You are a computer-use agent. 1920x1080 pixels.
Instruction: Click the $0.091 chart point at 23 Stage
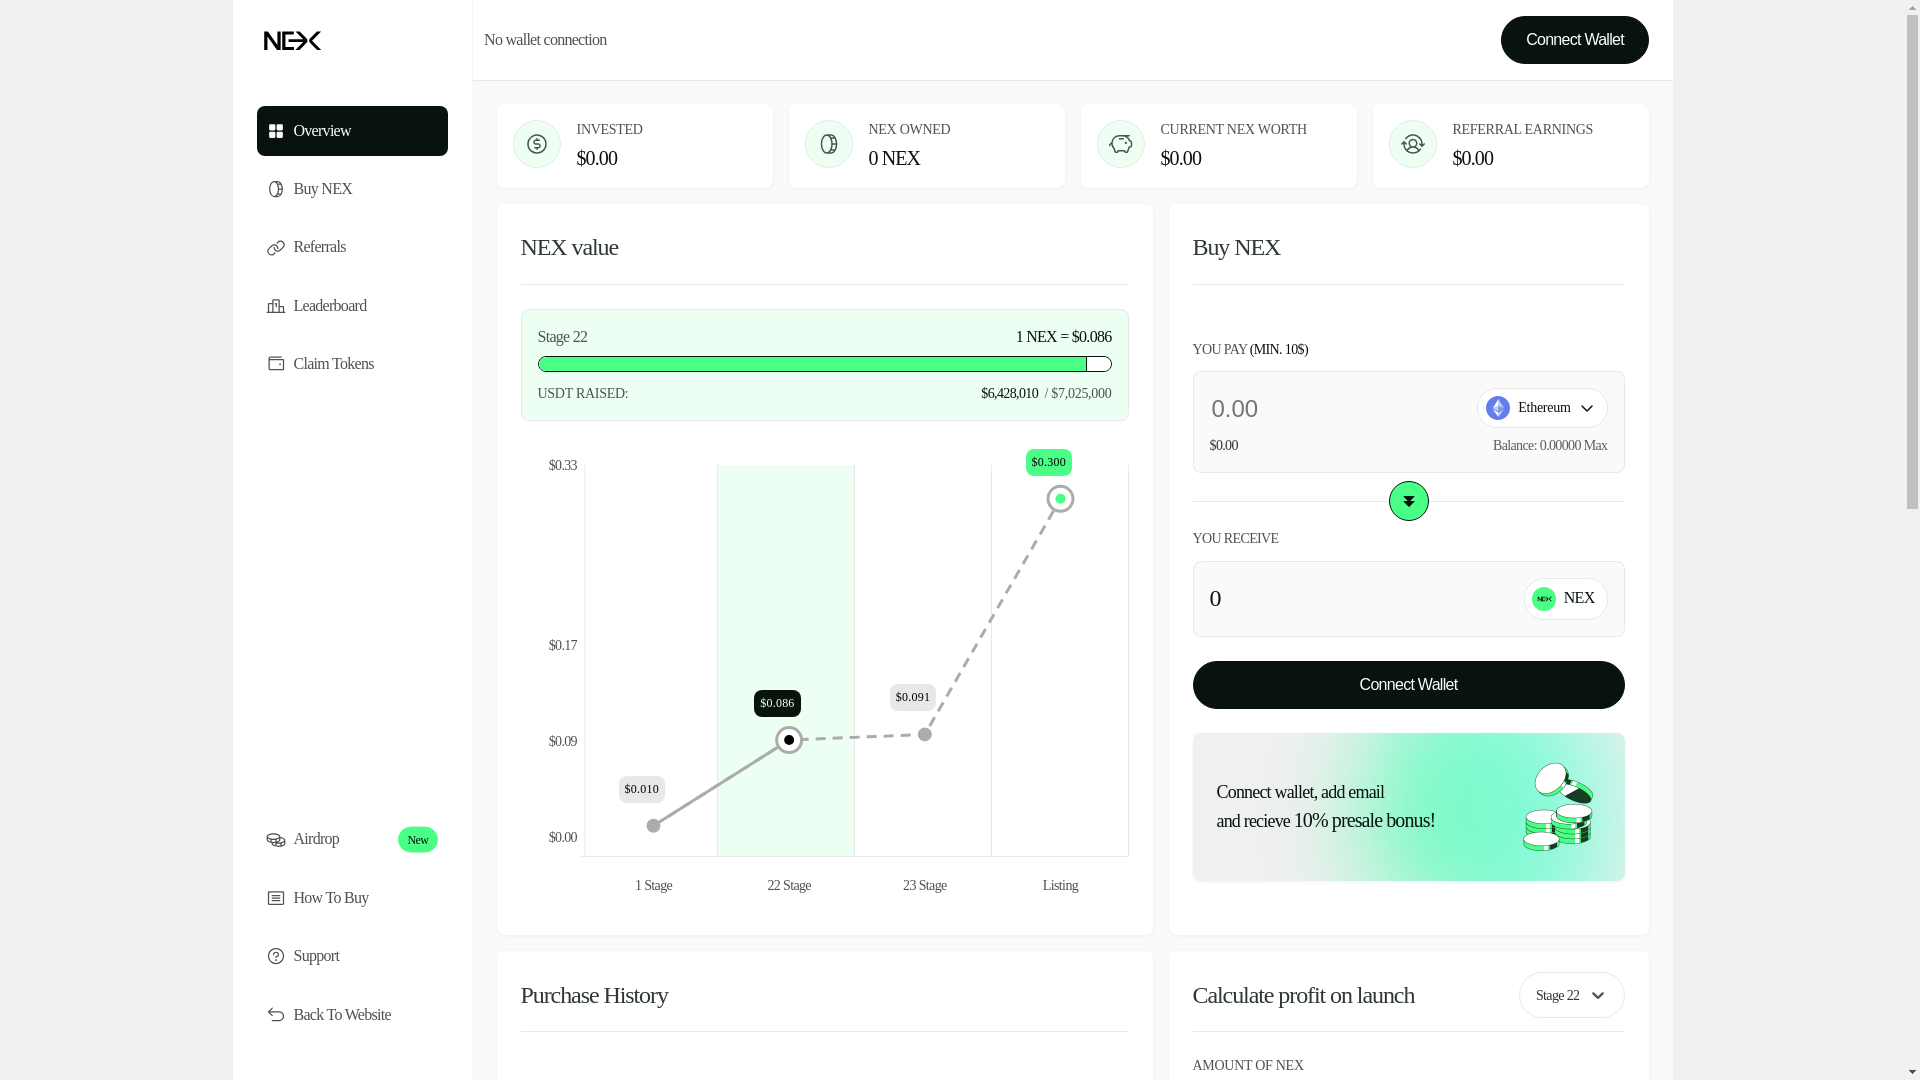tap(925, 735)
